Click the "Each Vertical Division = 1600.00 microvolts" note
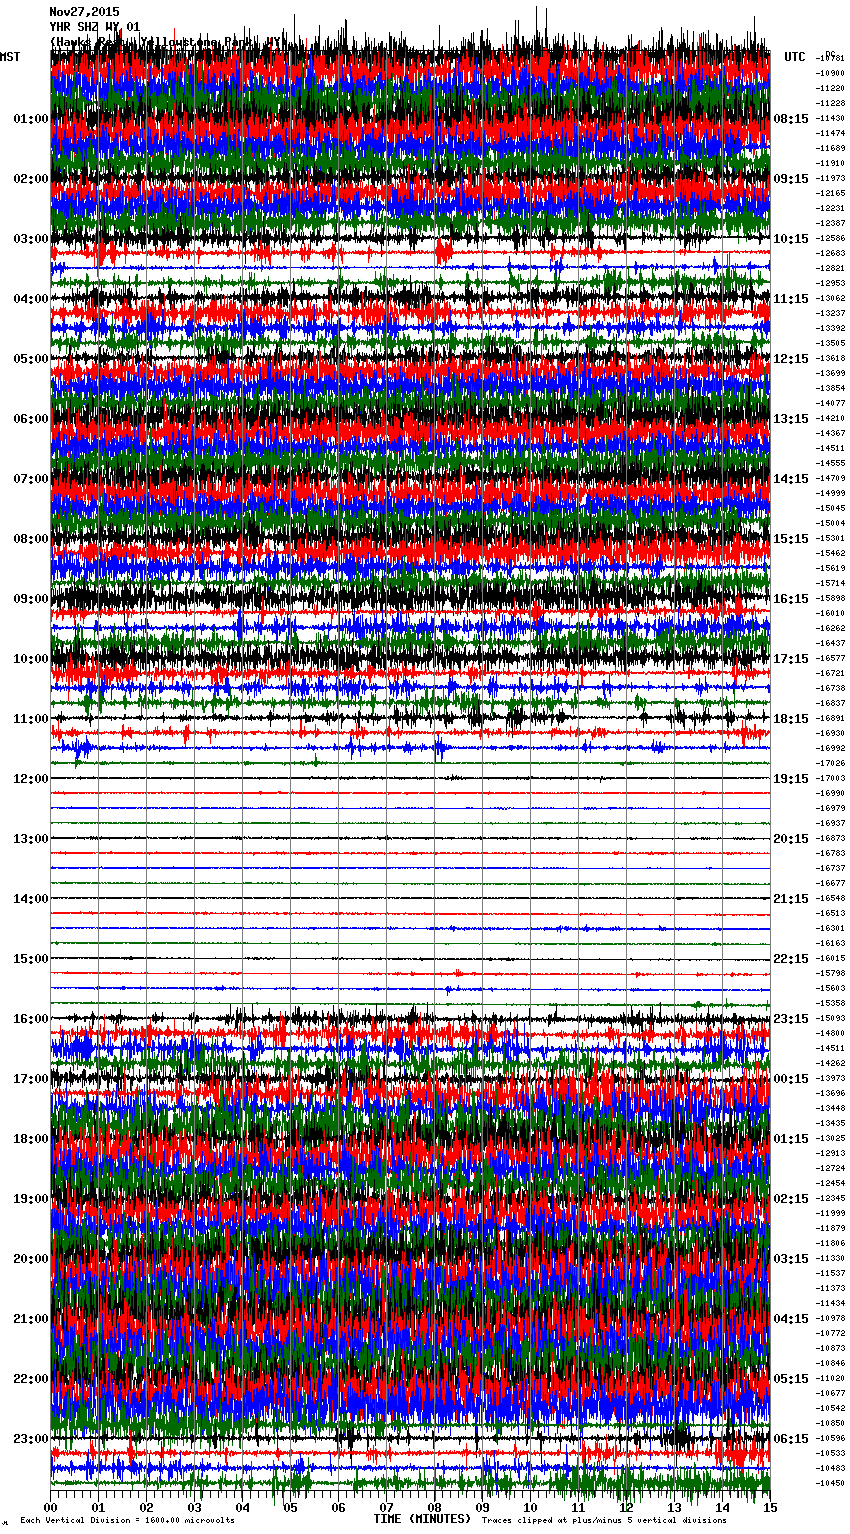 click(x=127, y=1520)
